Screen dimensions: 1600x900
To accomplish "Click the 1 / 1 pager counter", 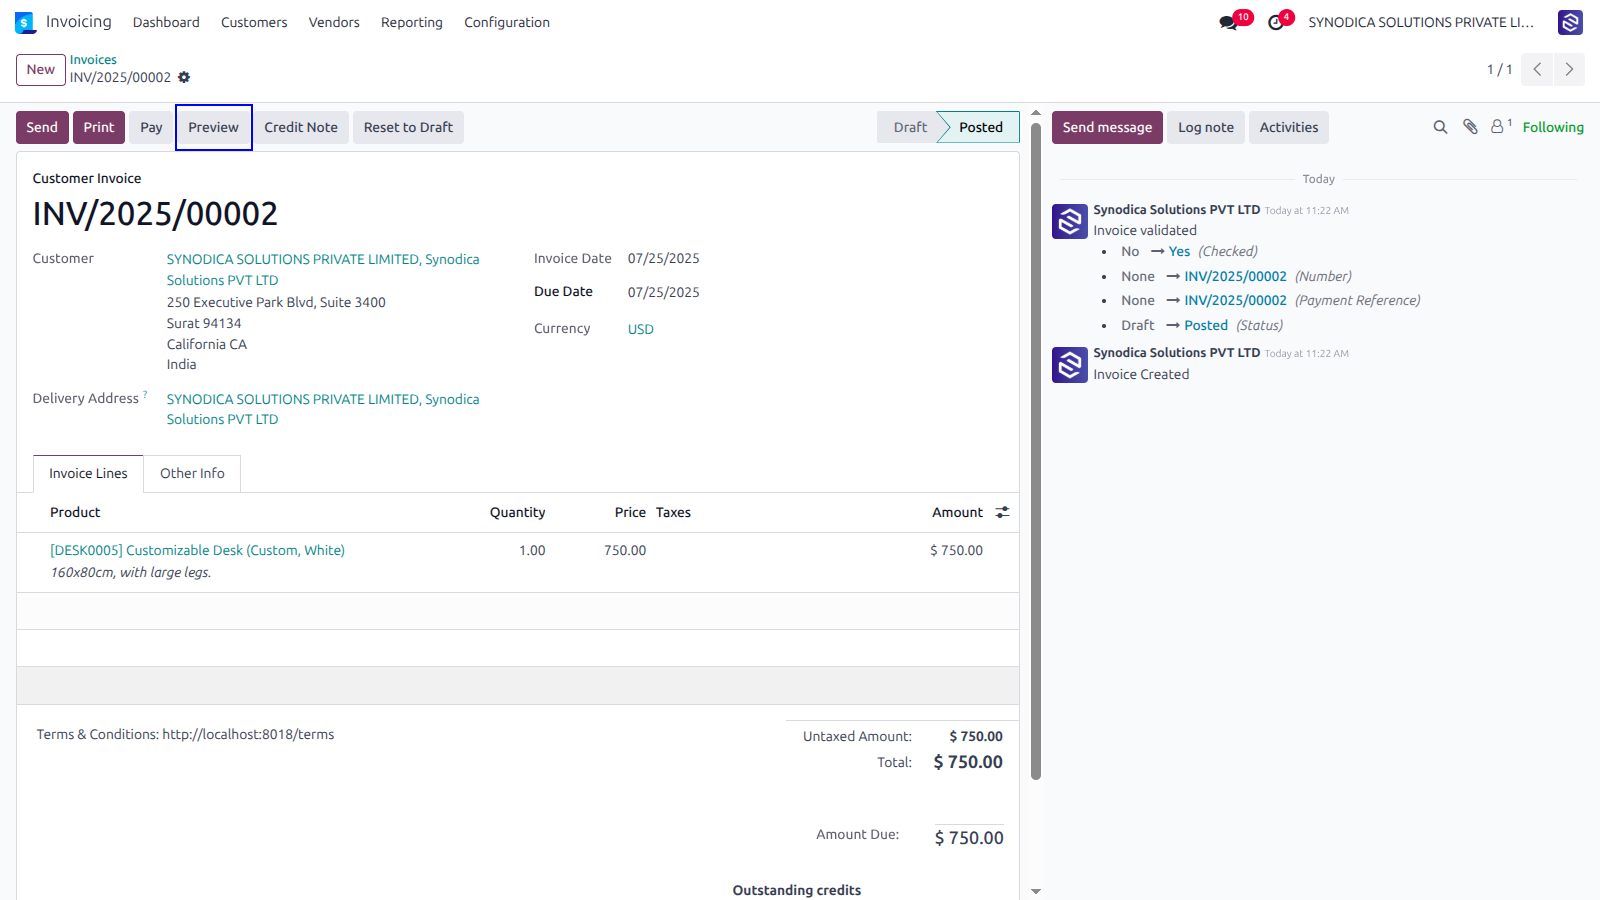I will click(x=1499, y=69).
